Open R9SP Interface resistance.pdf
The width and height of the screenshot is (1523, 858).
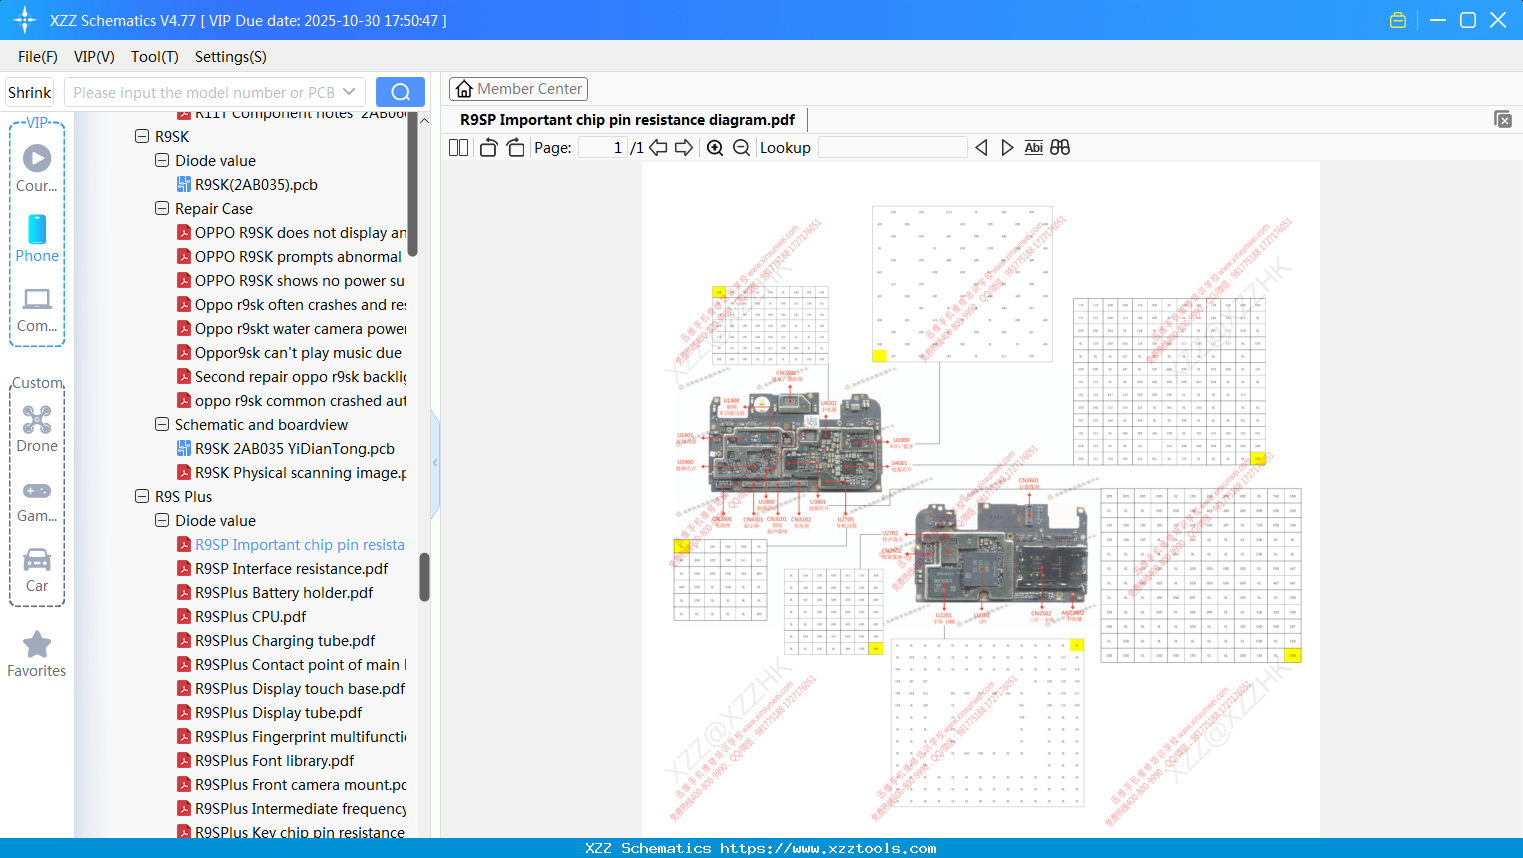click(283, 568)
